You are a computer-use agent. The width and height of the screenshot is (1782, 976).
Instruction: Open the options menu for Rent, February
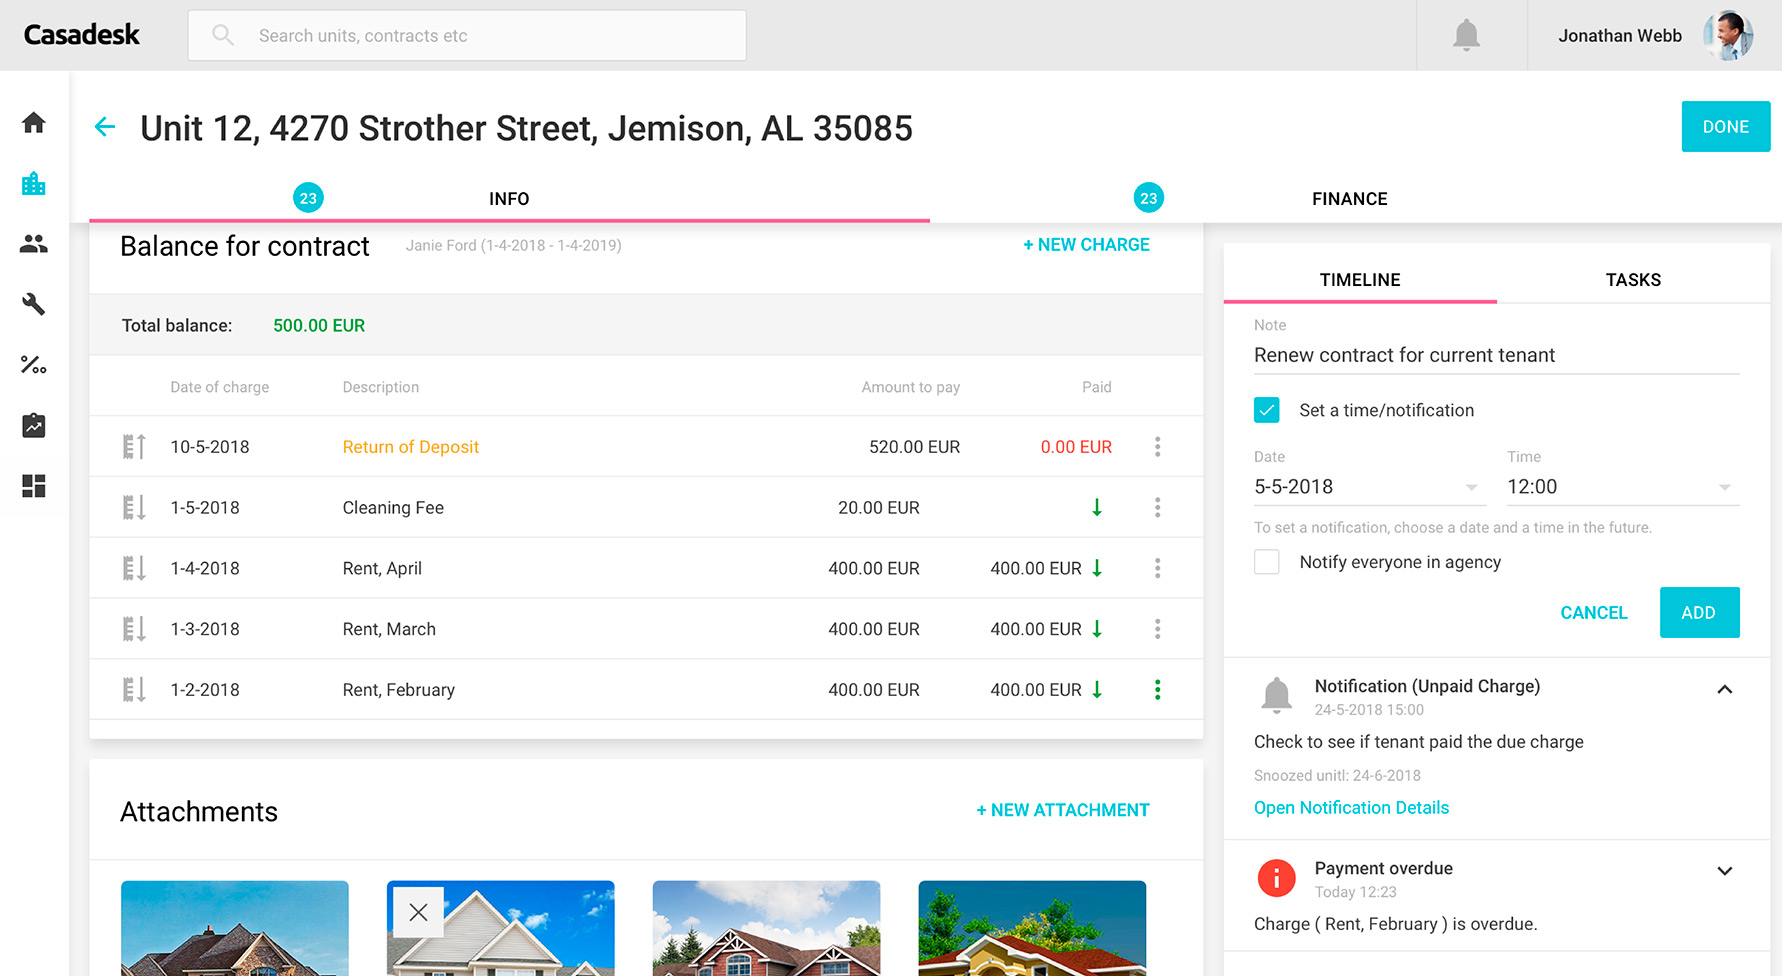click(1157, 689)
